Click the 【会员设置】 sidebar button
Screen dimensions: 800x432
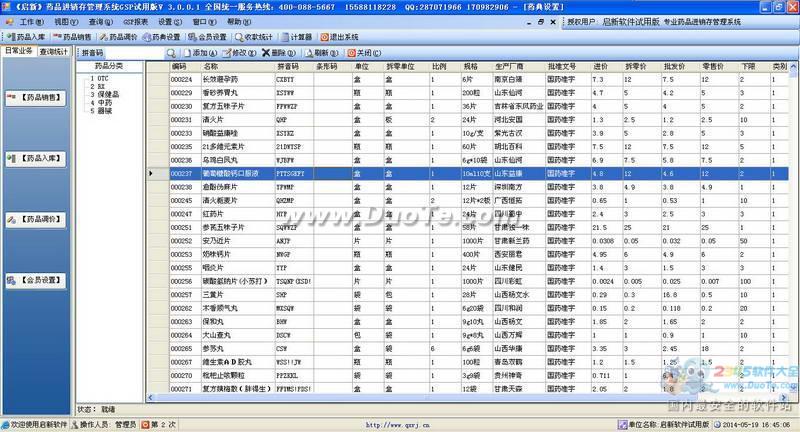tap(36, 280)
